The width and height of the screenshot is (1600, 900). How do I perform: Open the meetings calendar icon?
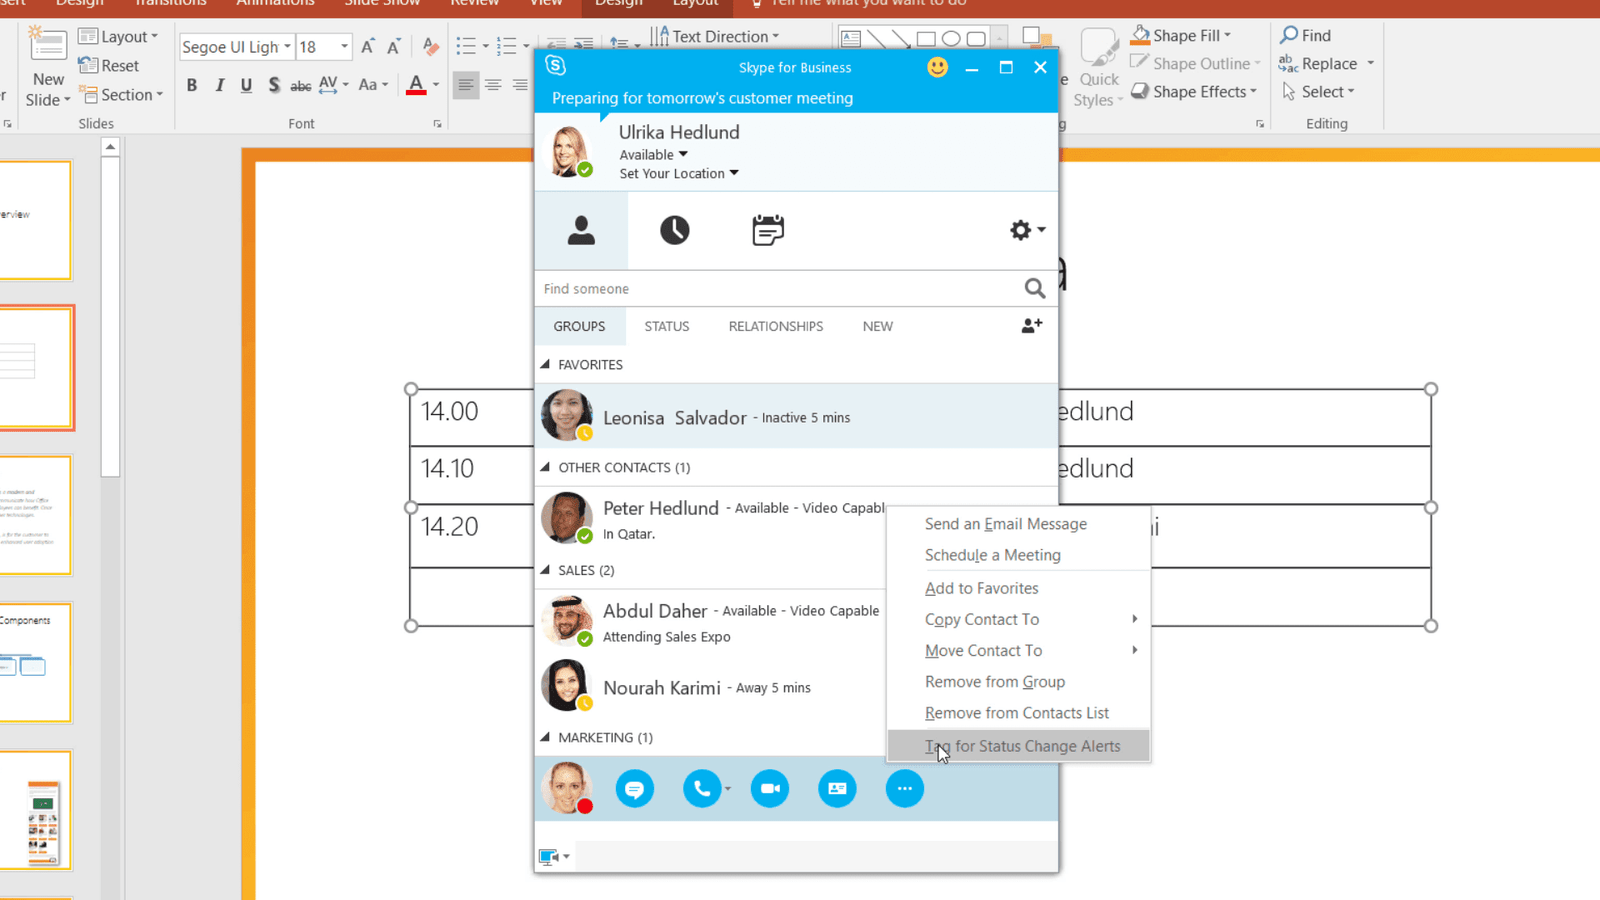click(767, 230)
